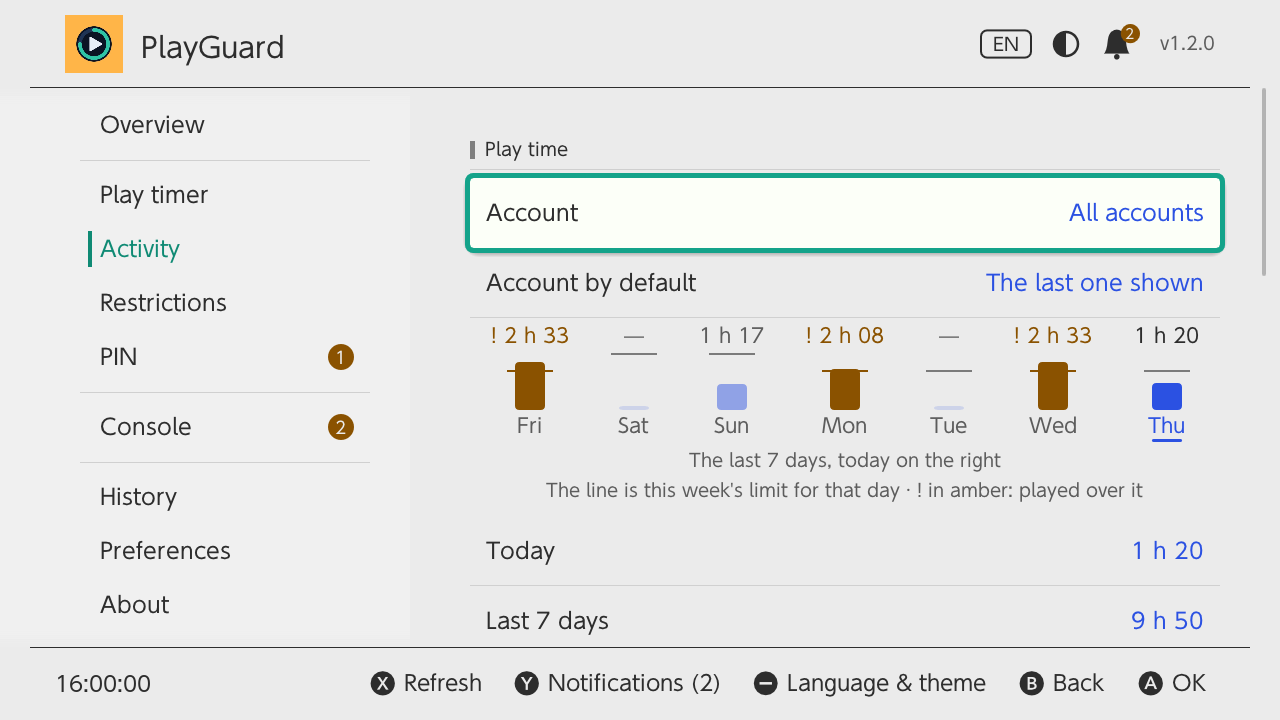Open Preferences in the sidebar

click(x=225, y=551)
